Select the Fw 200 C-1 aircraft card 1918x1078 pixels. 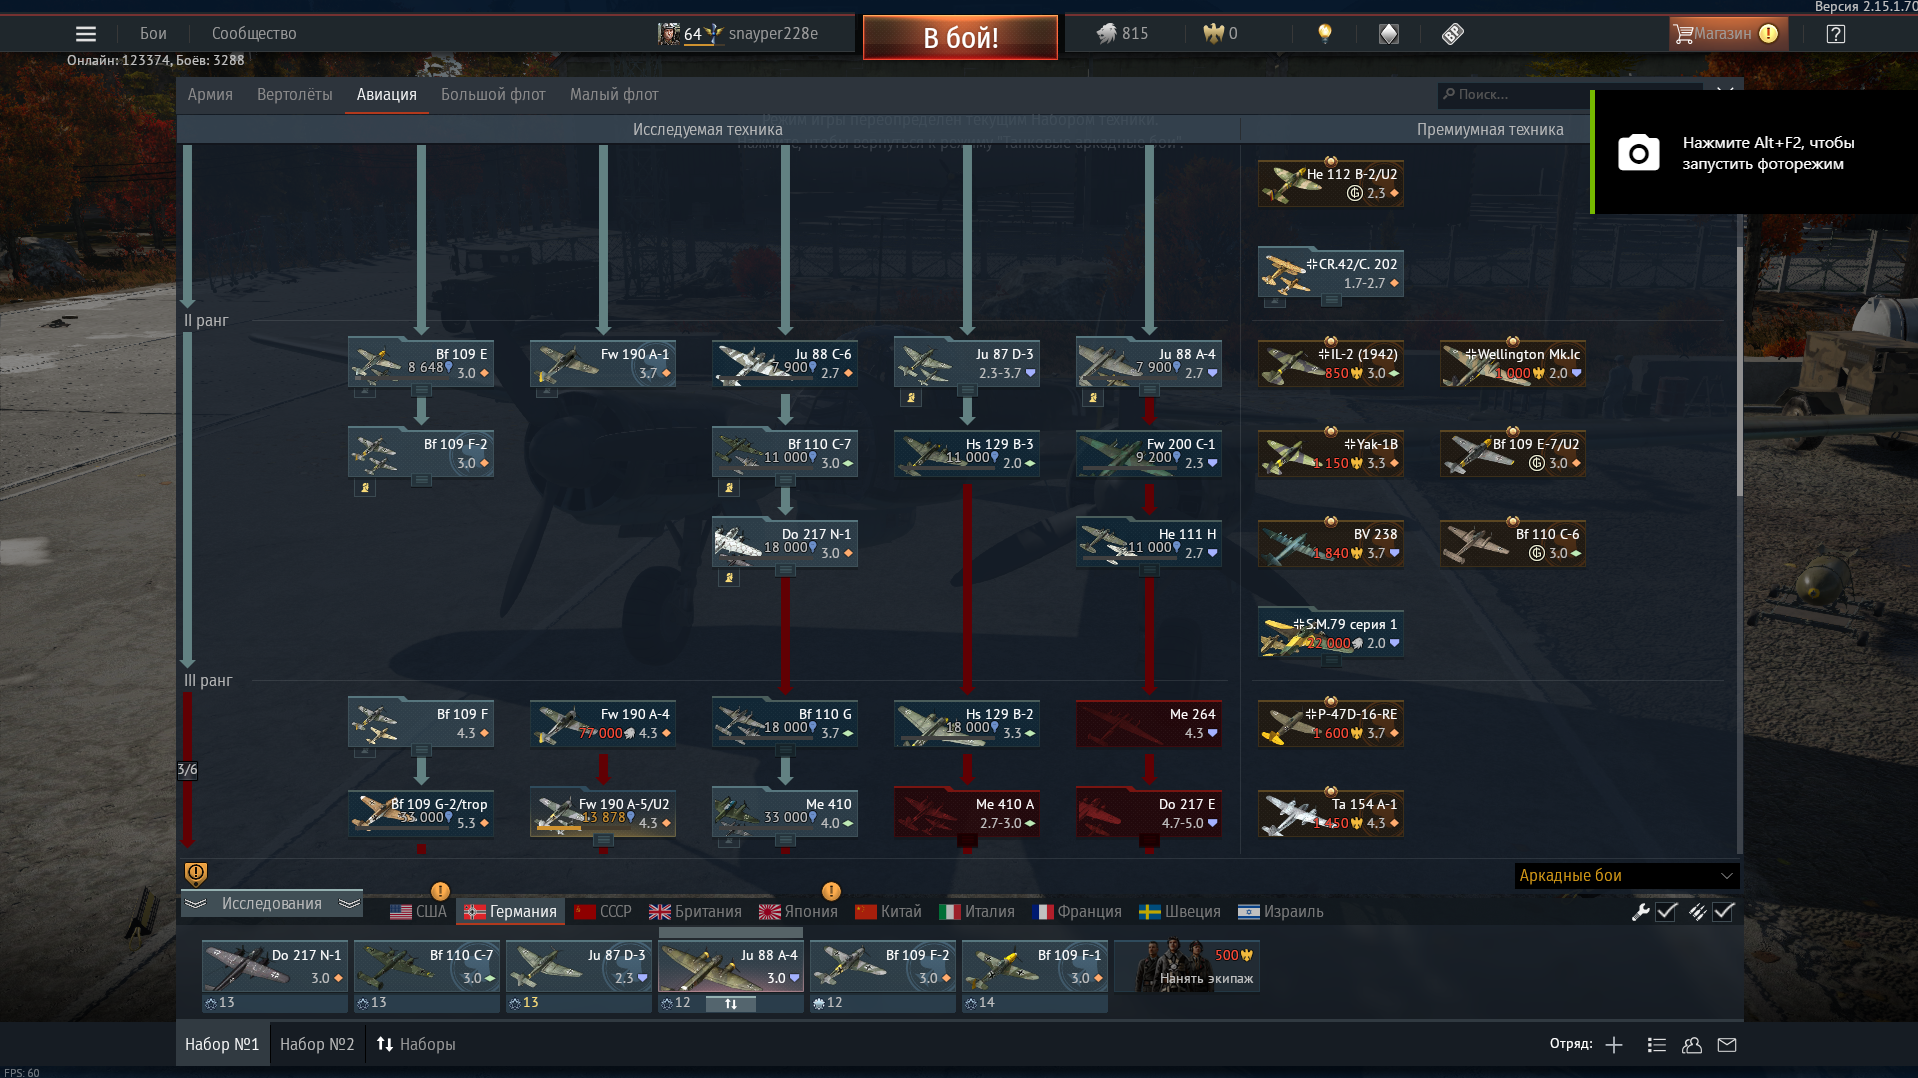1149,452
